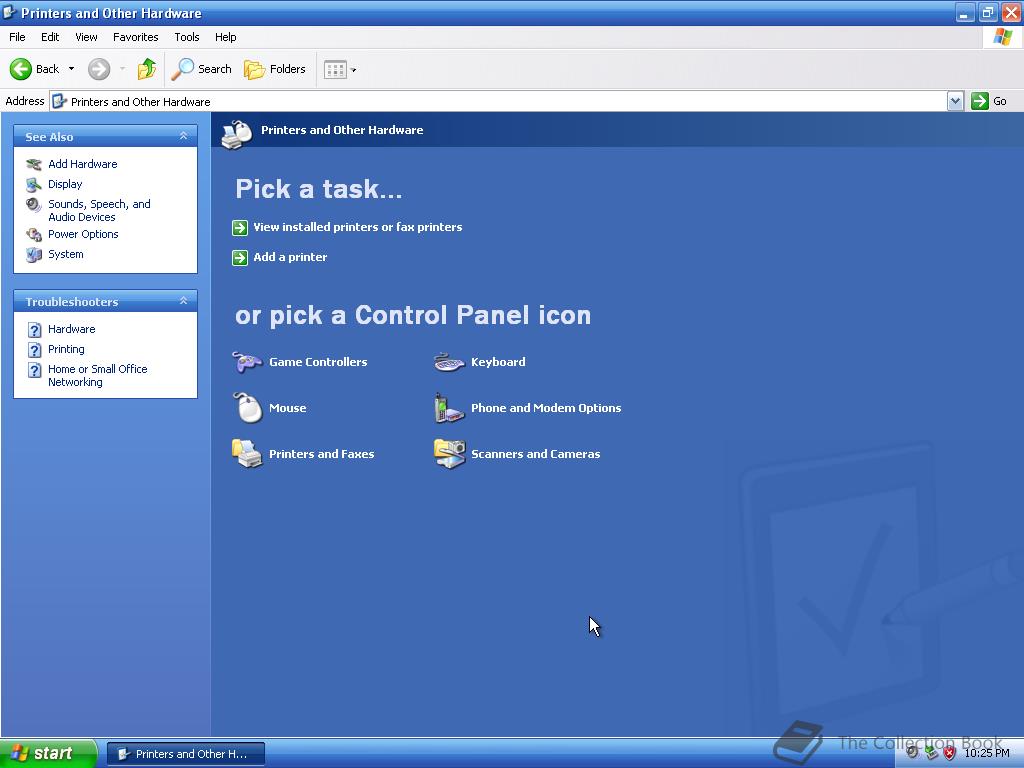Open the System link

pos(65,254)
